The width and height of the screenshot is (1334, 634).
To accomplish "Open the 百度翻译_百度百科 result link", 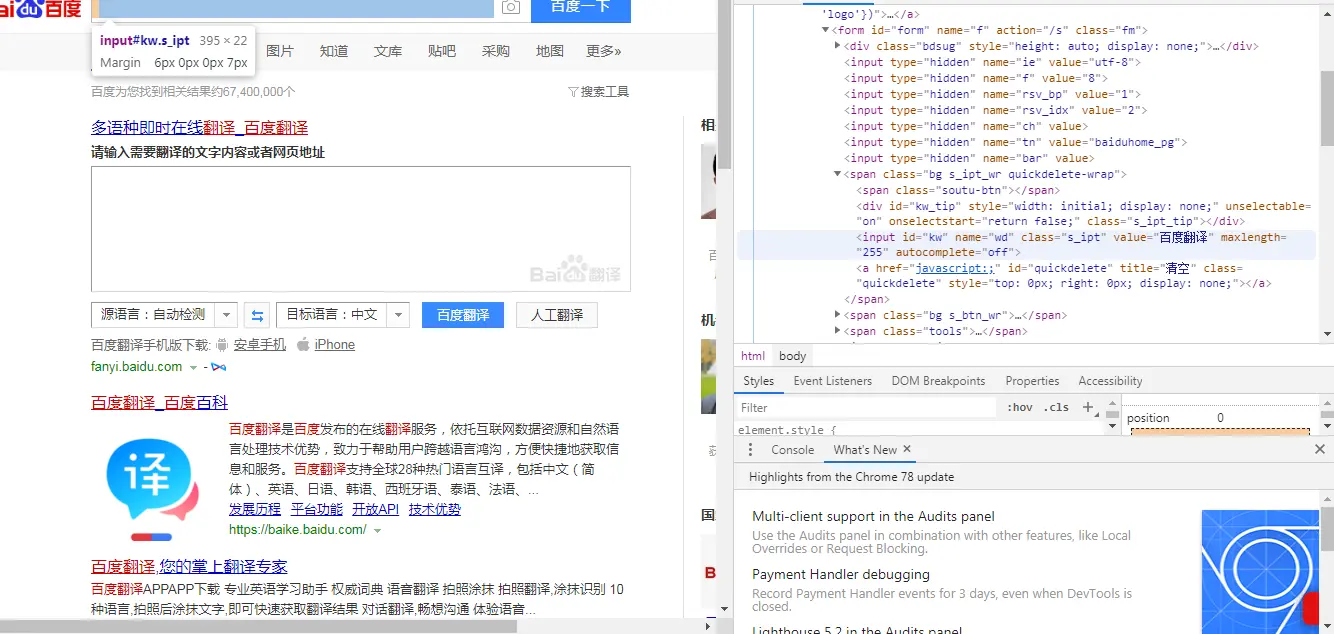I will coord(159,403).
